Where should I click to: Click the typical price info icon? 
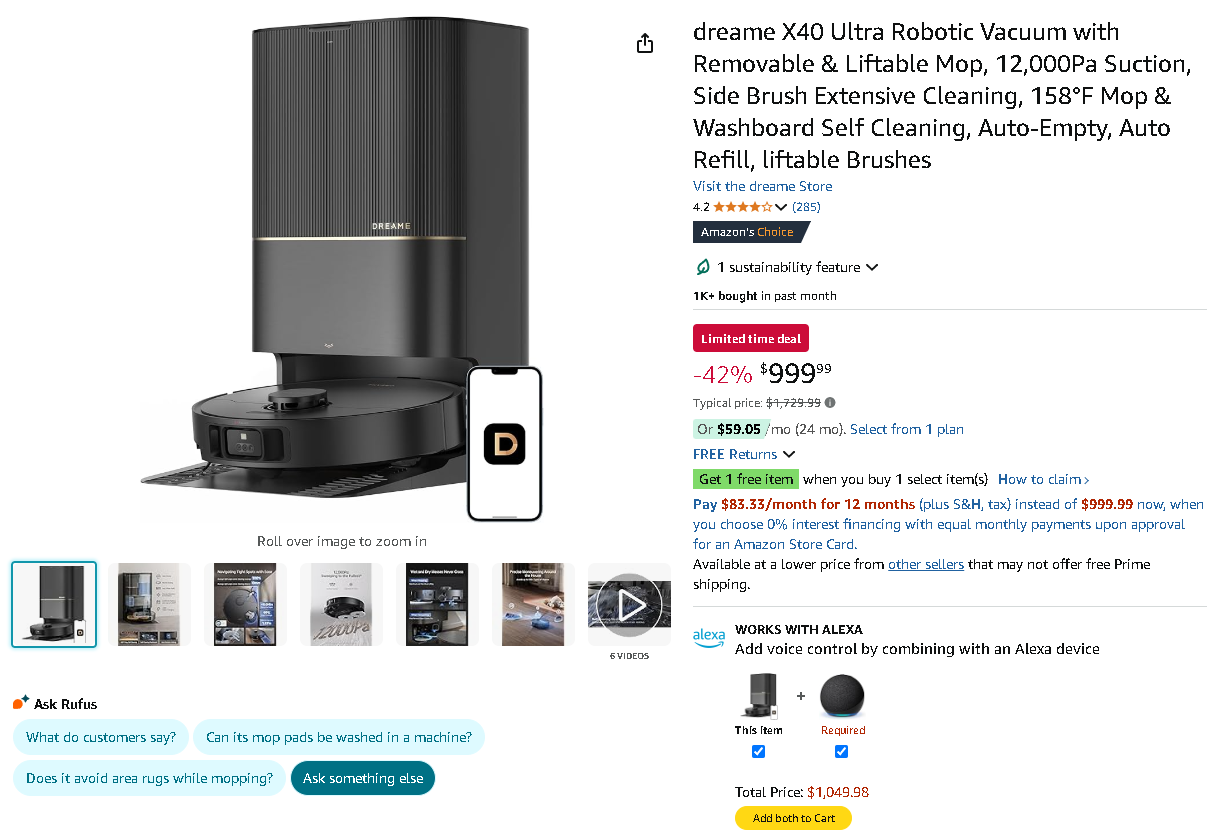coord(830,403)
